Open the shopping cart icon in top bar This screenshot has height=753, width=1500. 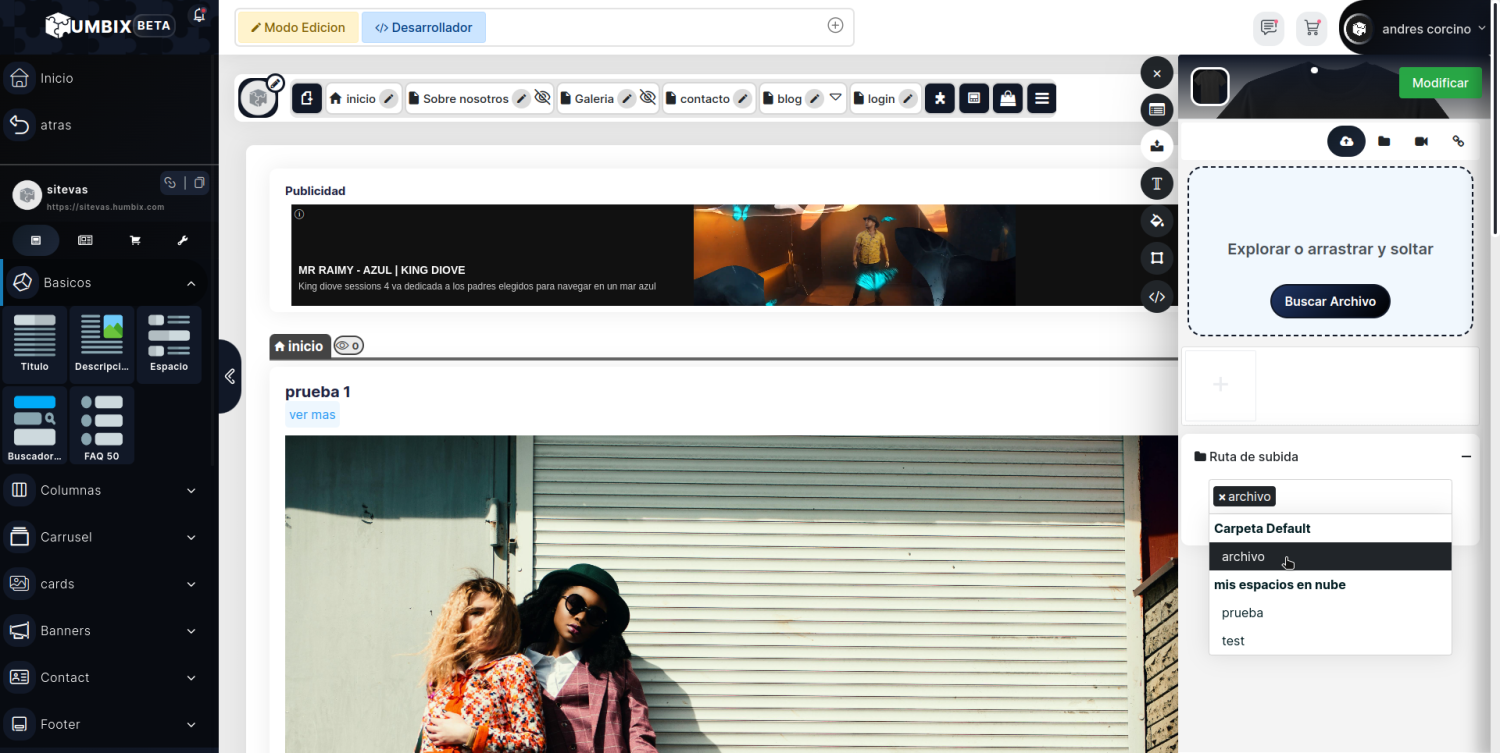pos(1311,28)
